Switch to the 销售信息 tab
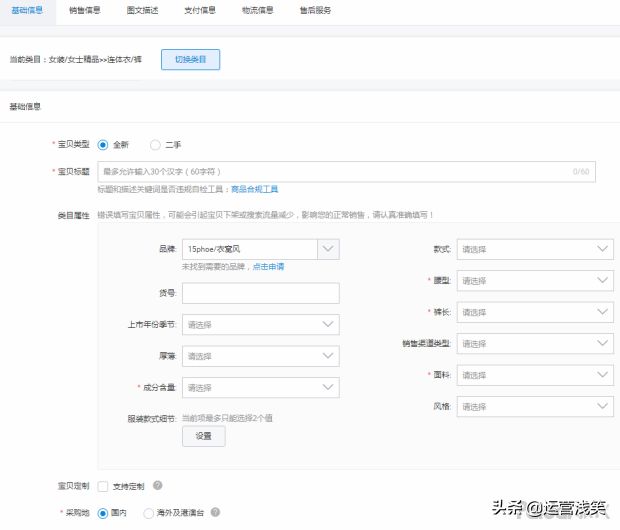Viewport: 620px width, 530px height. tap(84, 11)
